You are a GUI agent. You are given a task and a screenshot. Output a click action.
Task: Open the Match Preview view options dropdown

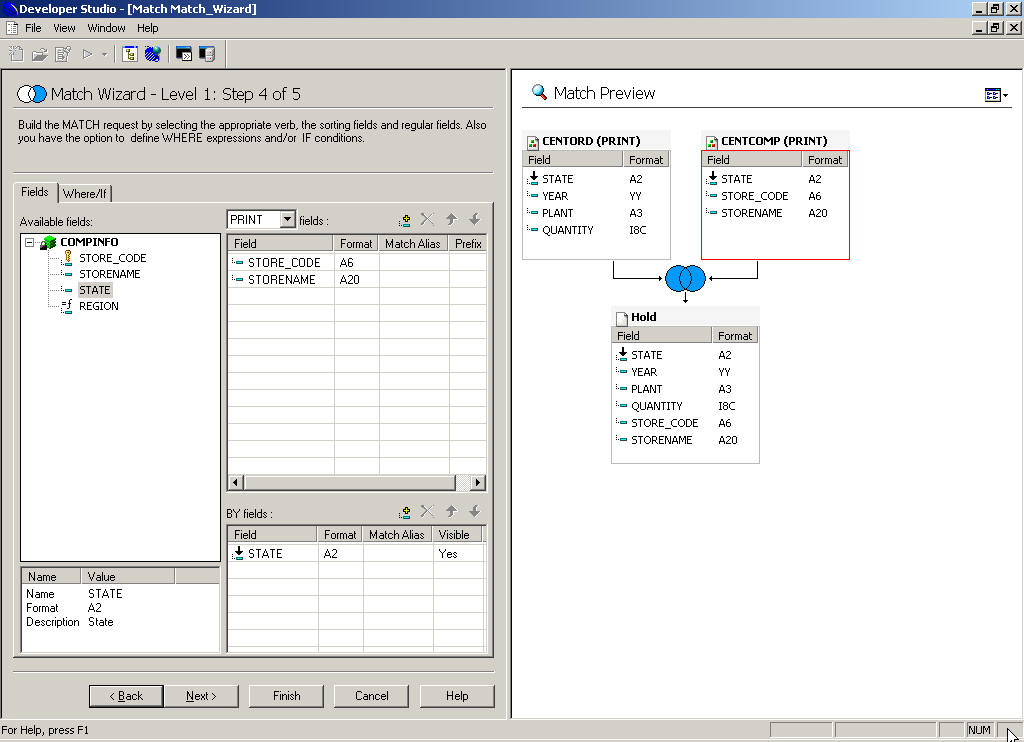(x=996, y=95)
